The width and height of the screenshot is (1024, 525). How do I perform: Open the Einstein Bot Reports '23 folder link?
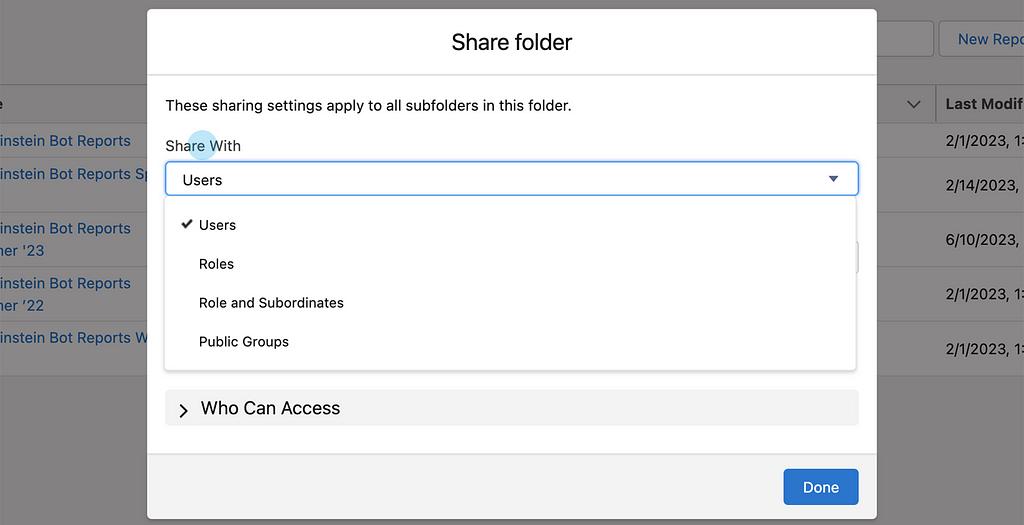[x=66, y=229]
